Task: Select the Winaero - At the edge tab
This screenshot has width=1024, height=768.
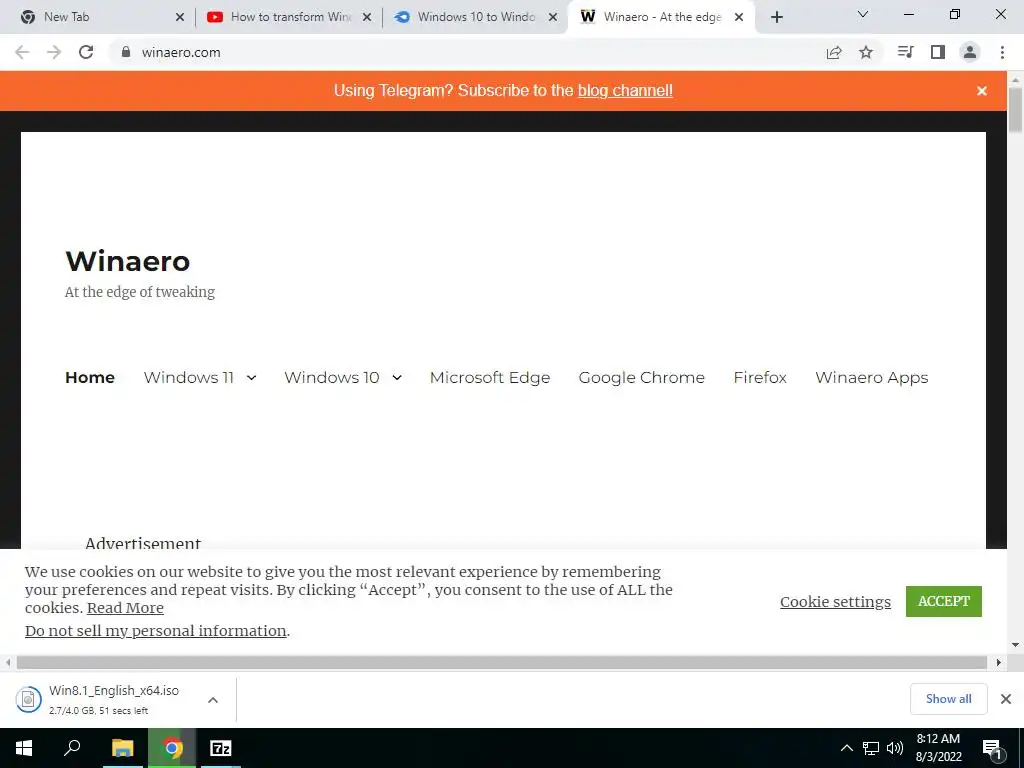Action: [661, 17]
